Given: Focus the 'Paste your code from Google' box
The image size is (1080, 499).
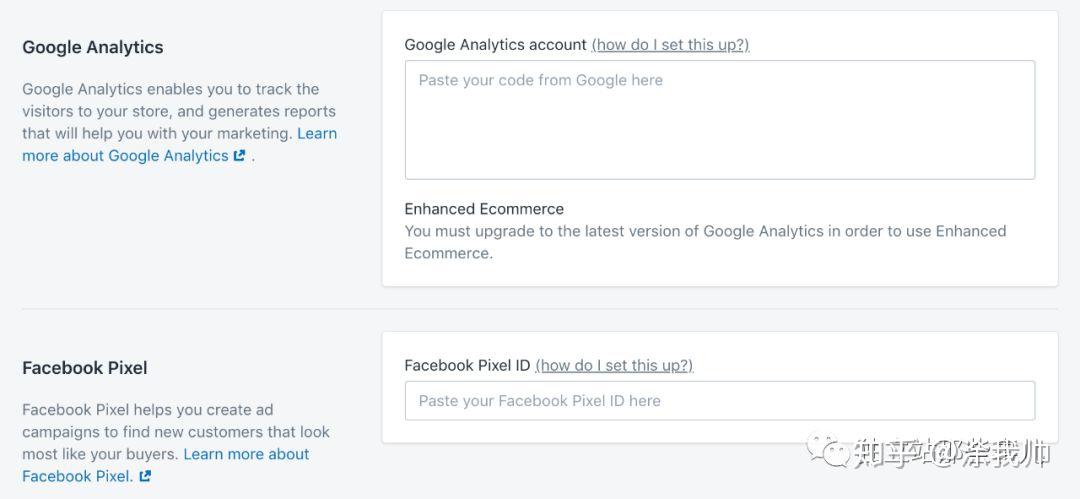Looking at the screenshot, I should pos(720,120).
